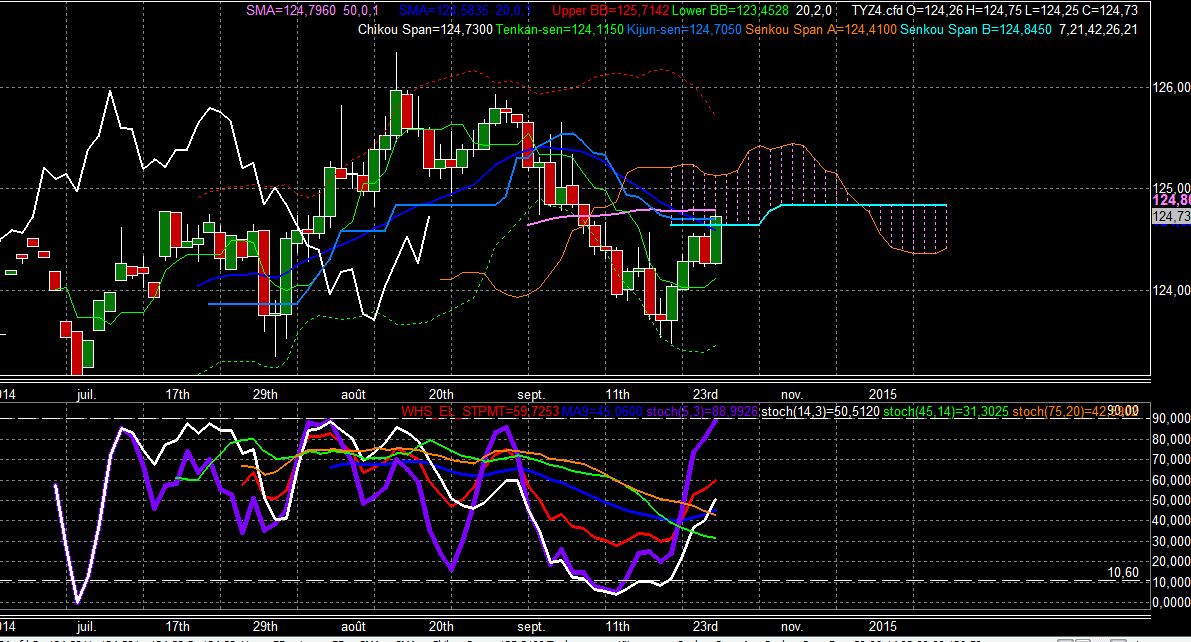Click the Bollinger parameters 20,2,0
1191x642 pixels.
(813, 11)
